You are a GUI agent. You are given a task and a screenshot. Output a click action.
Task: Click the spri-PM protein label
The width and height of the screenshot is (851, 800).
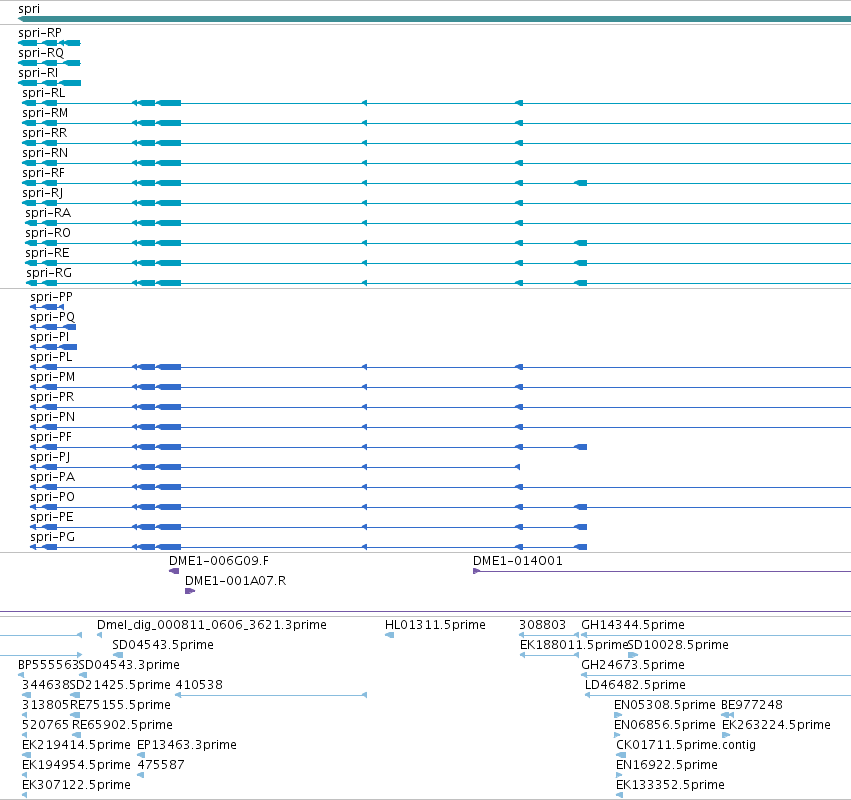(53, 377)
